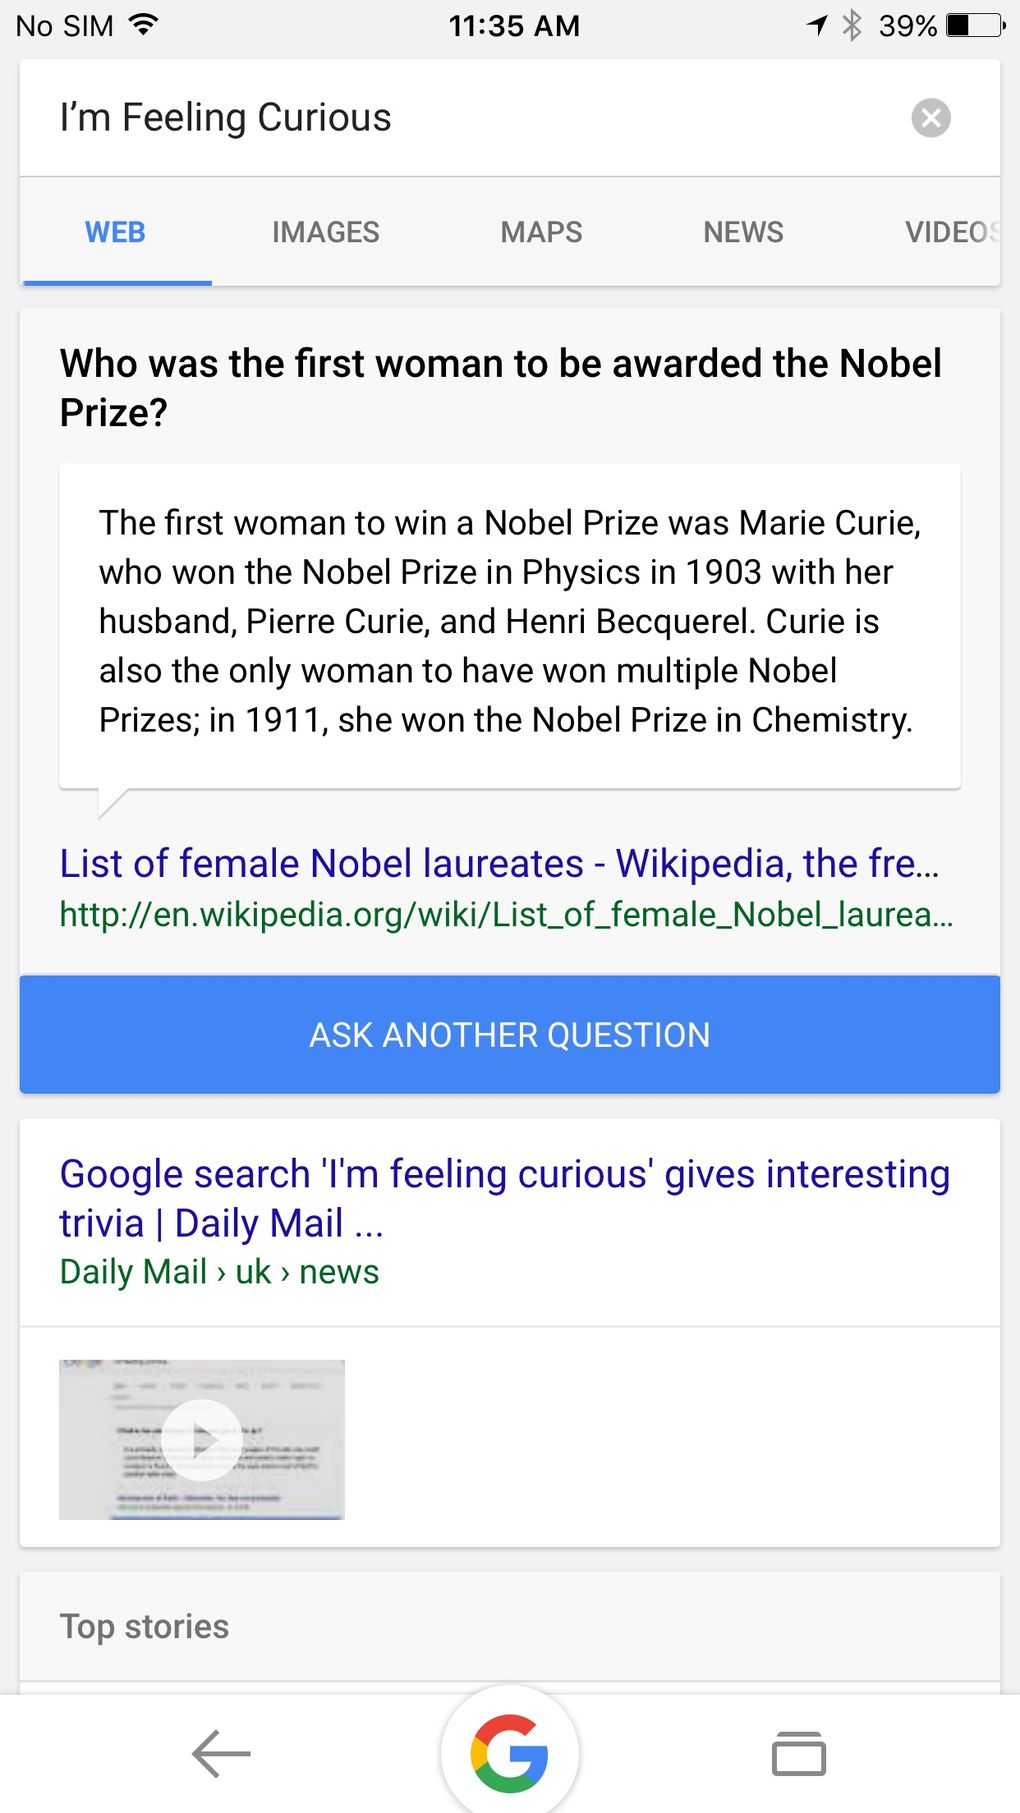Tap the Bluetooth status icon
Image resolution: width=1020 pixels, height=1813 pixels.
coord(852,25)
